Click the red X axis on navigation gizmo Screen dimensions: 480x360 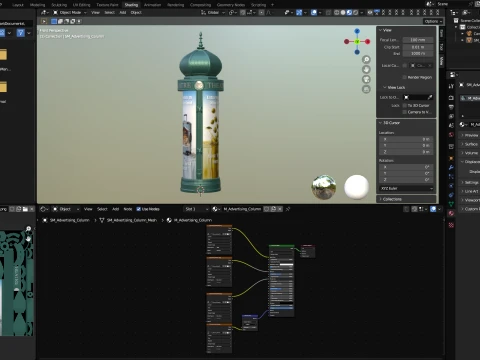(x=367, y=41)
